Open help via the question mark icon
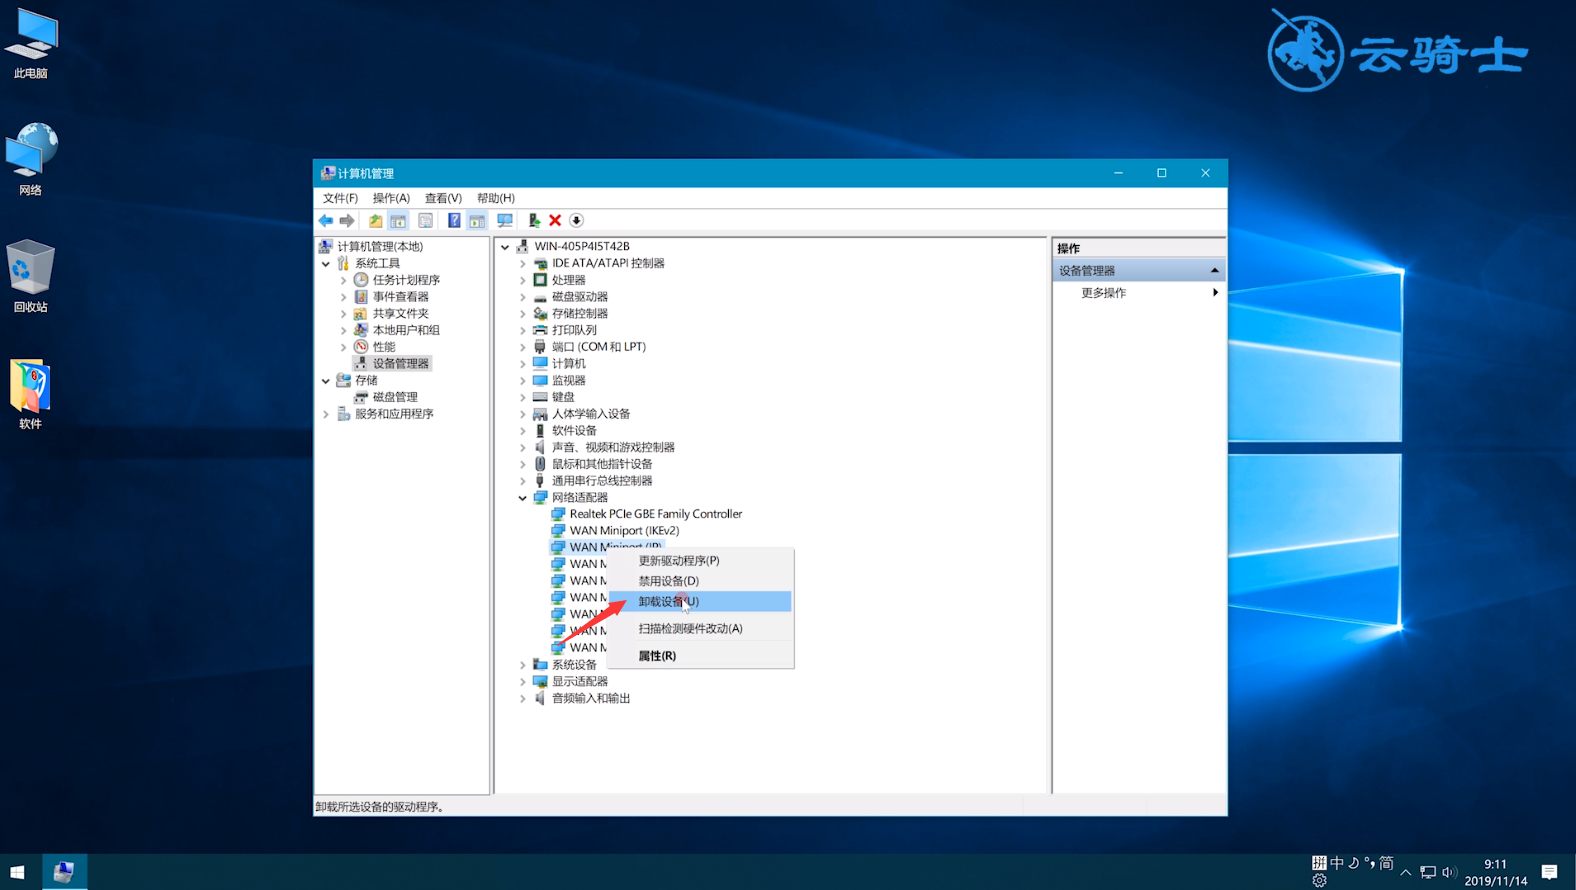1576x890 pixels. tap(454, 221)
